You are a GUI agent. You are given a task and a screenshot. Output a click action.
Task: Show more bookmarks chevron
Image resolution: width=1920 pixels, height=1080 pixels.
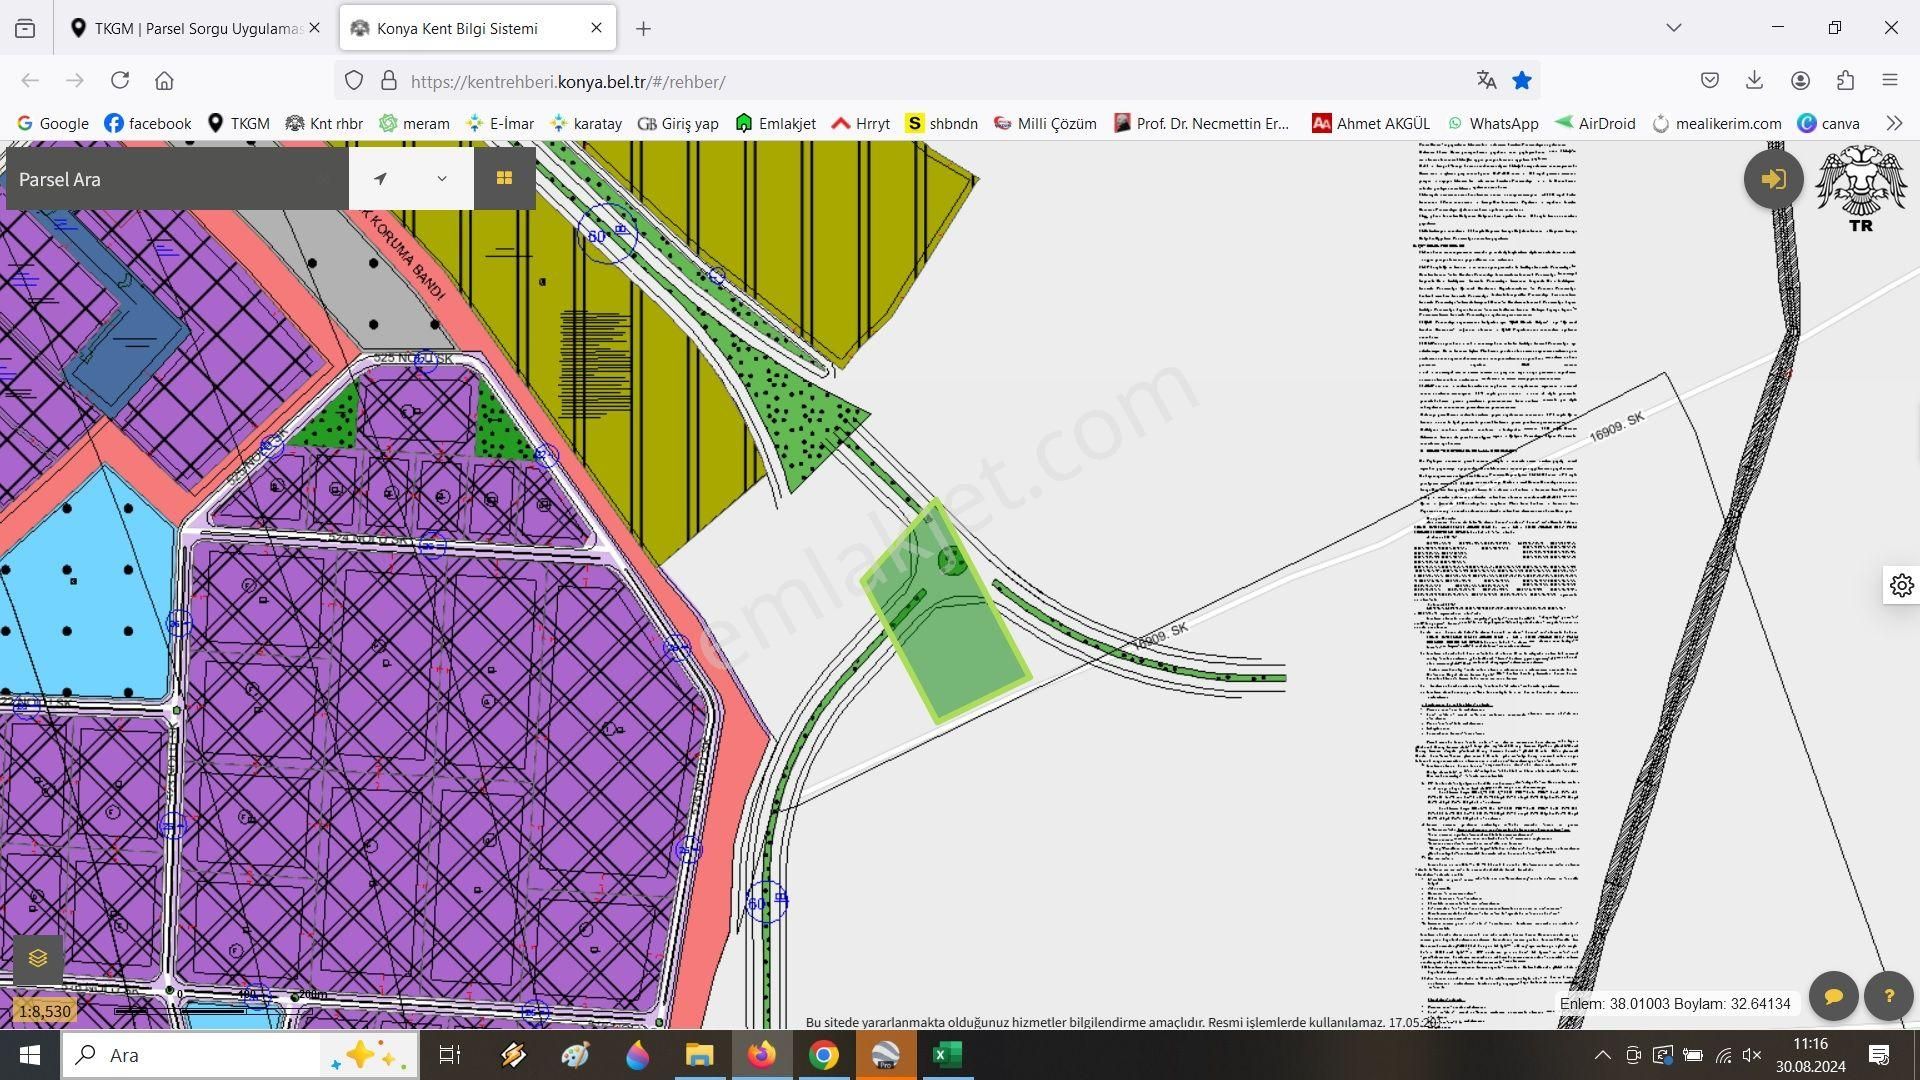[1893, 123]
